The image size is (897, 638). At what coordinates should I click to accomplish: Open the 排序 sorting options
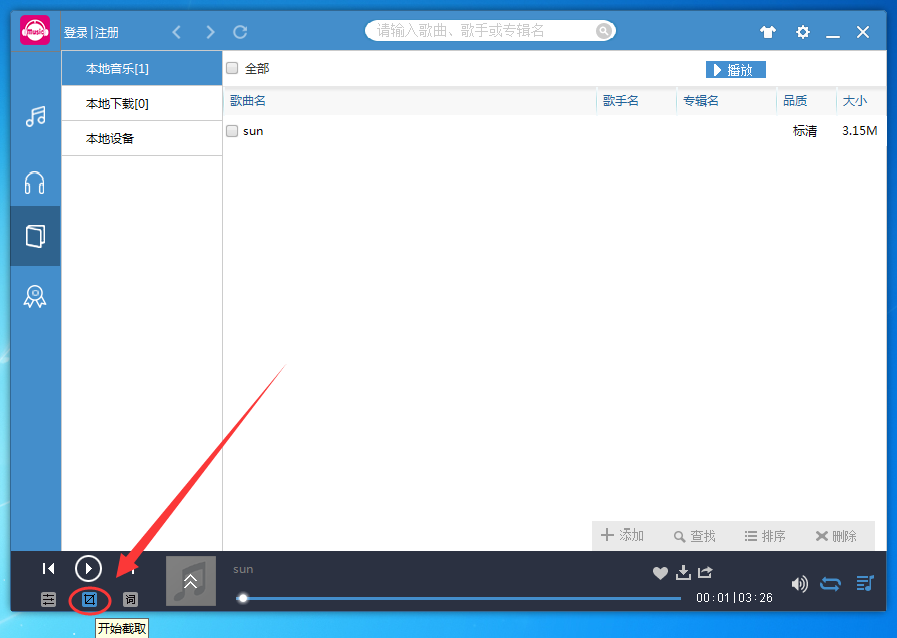tap(764, 535)
